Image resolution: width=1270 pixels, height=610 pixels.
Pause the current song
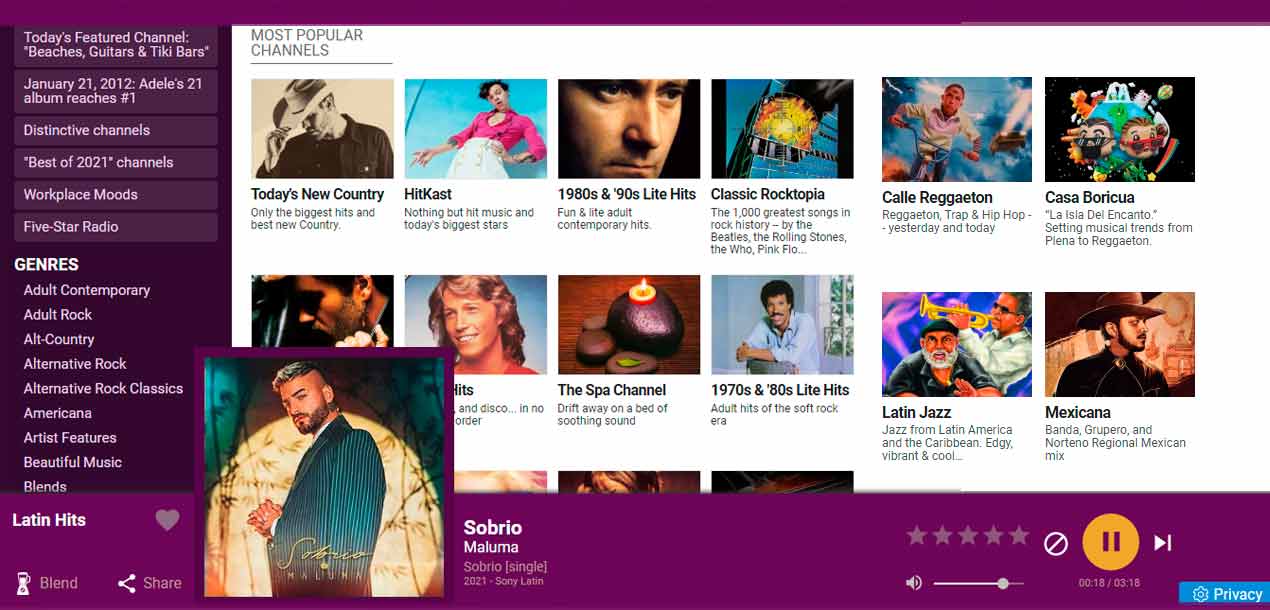point(1110,542)
